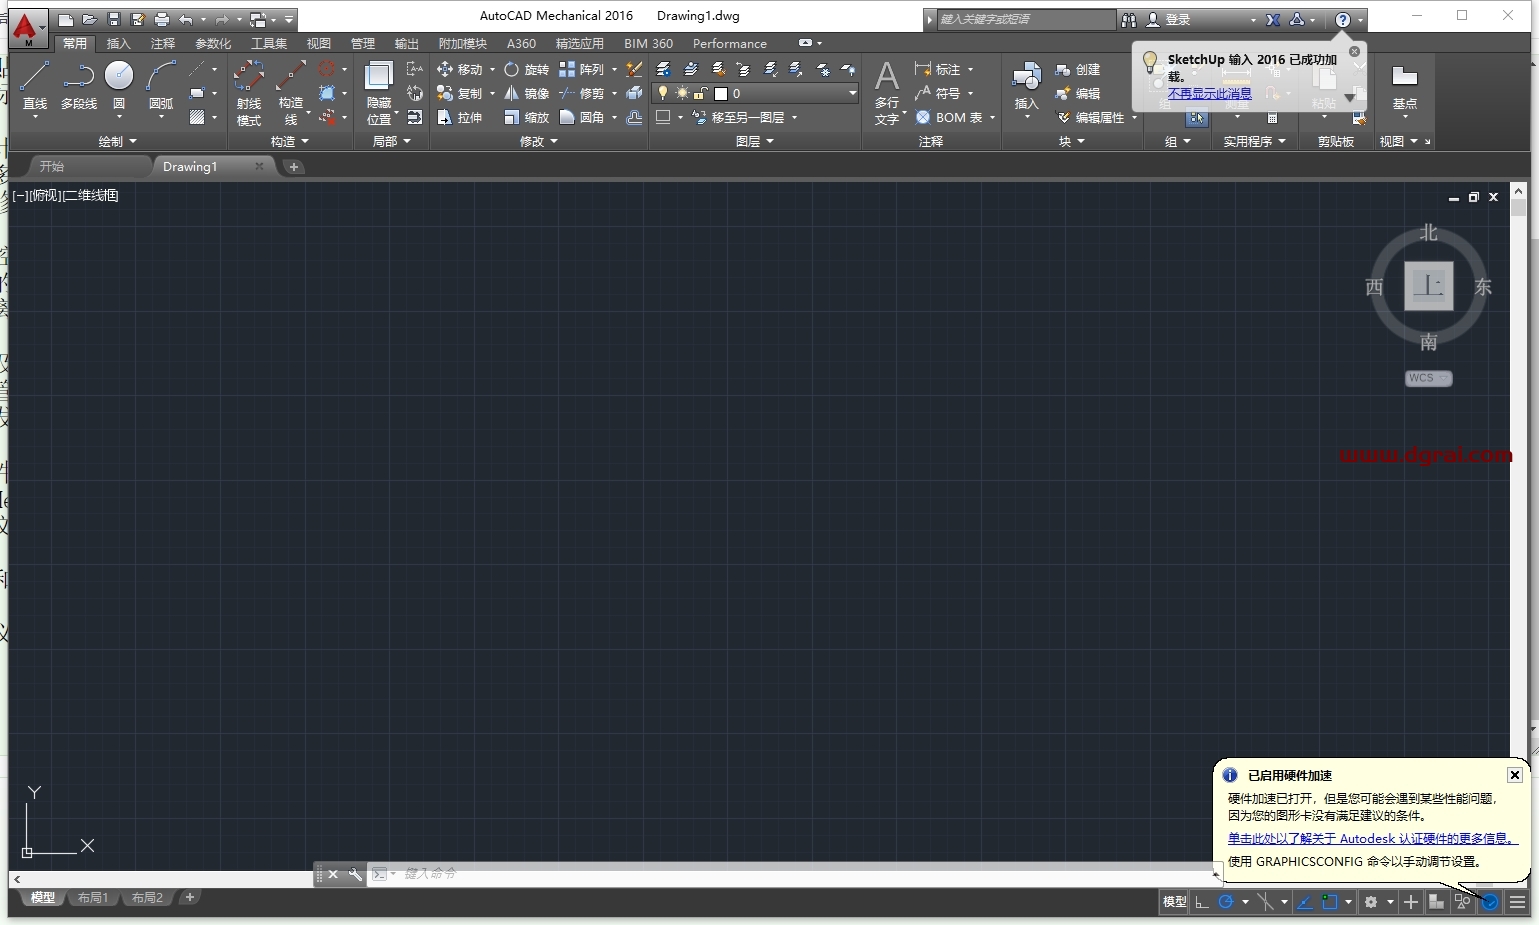Viewport: 1539px width, 925px height.
Task: Select the 直线 (Line) tool
Action: coord(35,85)
